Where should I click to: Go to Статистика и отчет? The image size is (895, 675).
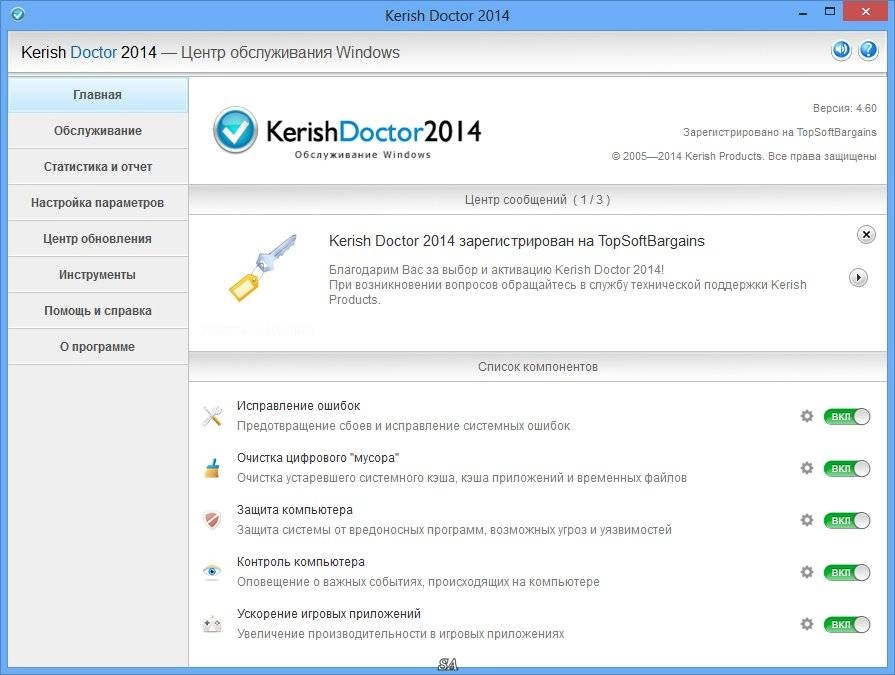pos(98,167)
